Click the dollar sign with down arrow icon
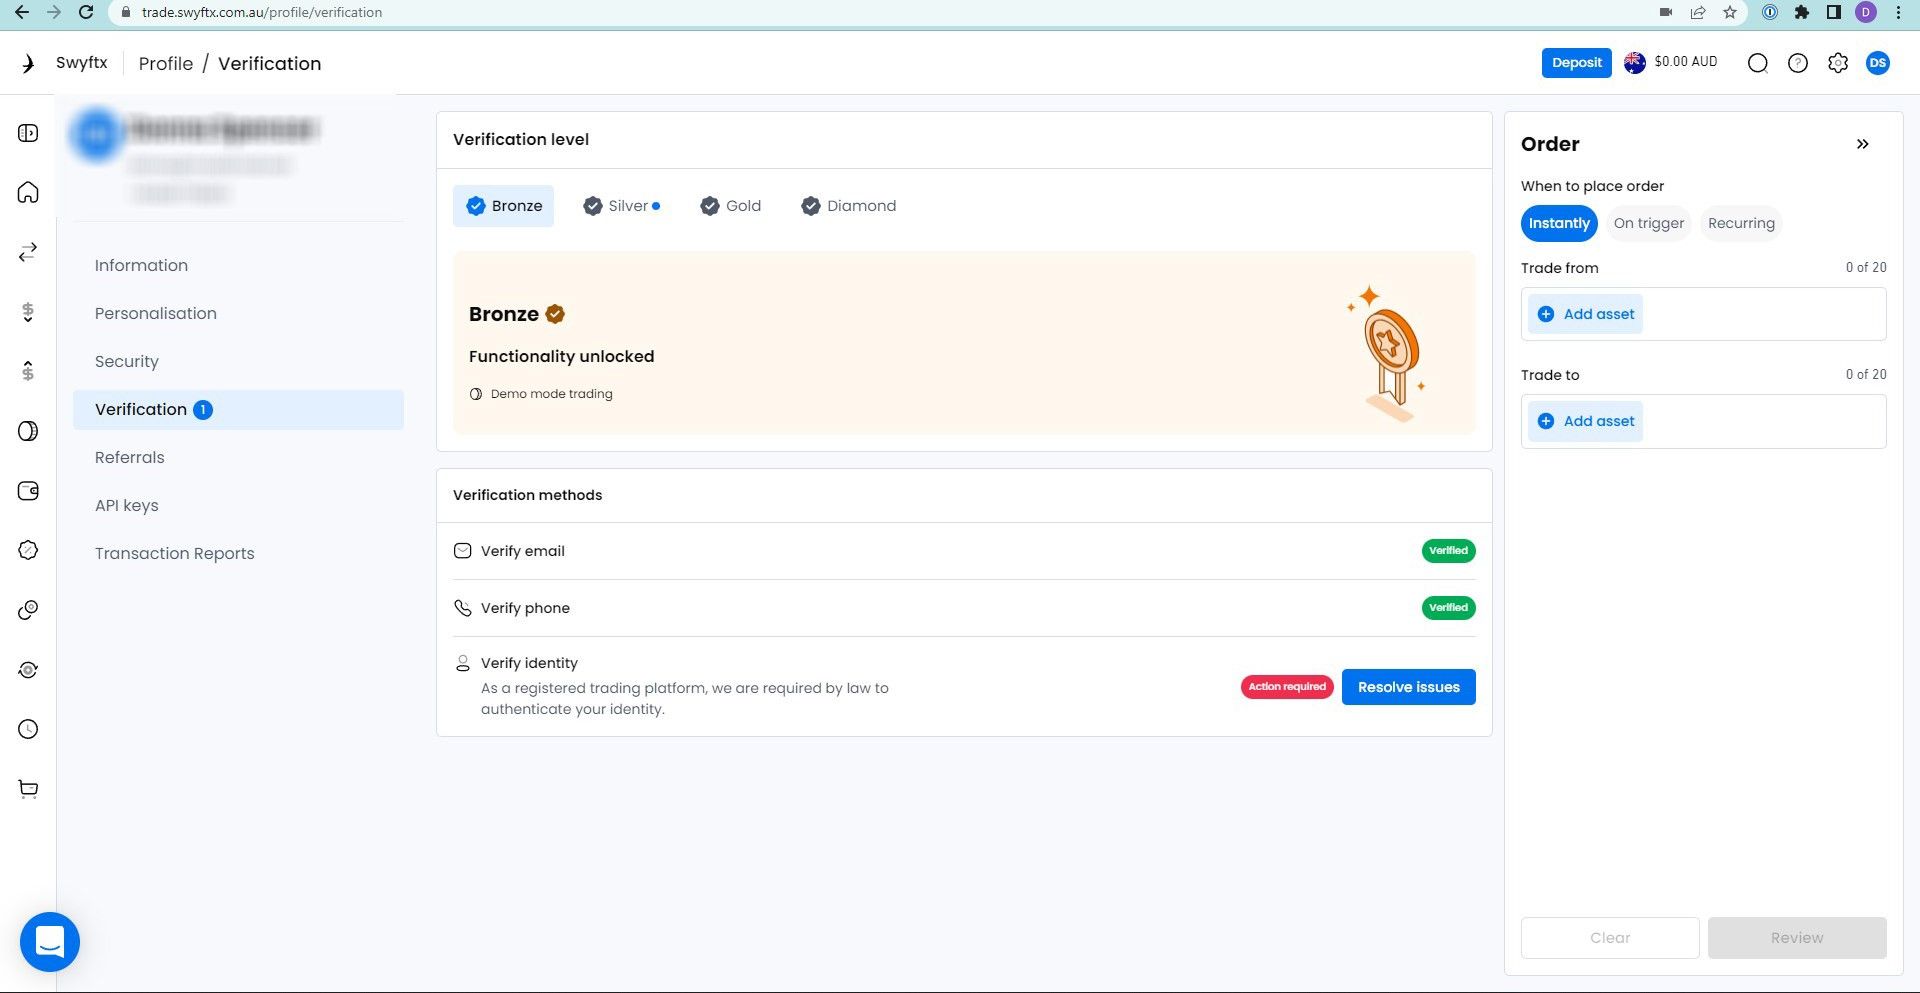 pos(28,312)
